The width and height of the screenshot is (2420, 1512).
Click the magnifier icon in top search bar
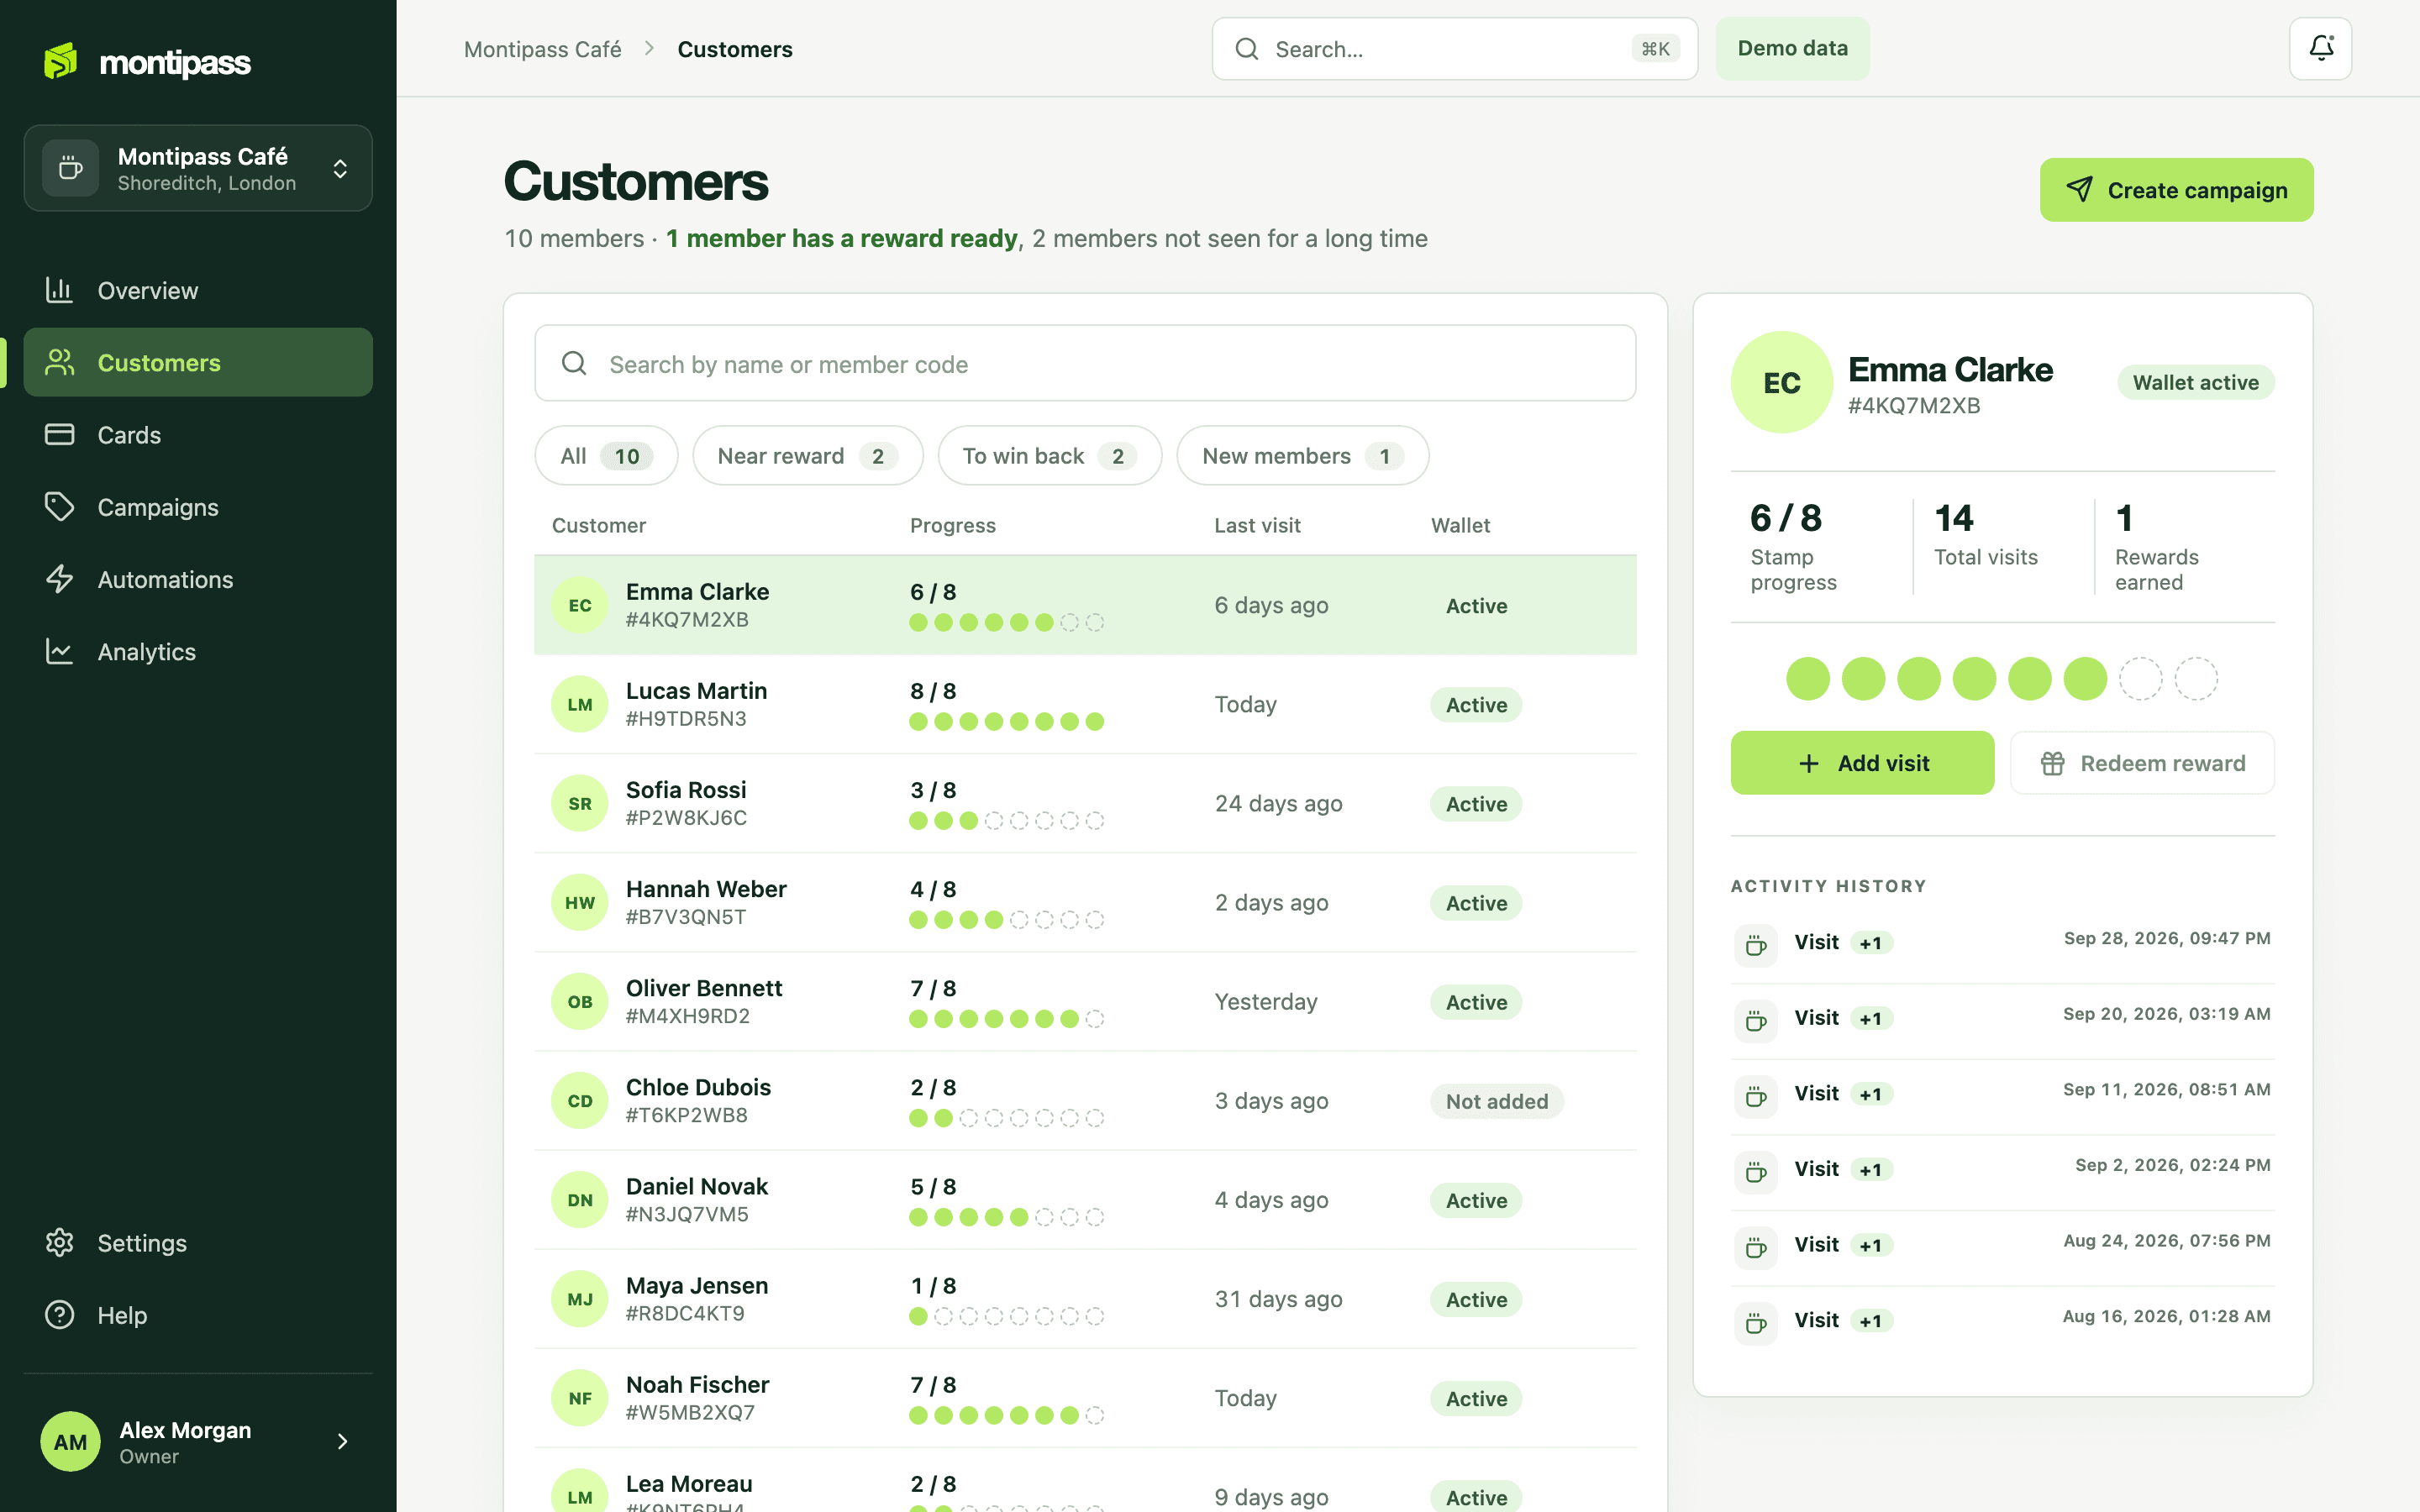click(x=1246, y=49)
